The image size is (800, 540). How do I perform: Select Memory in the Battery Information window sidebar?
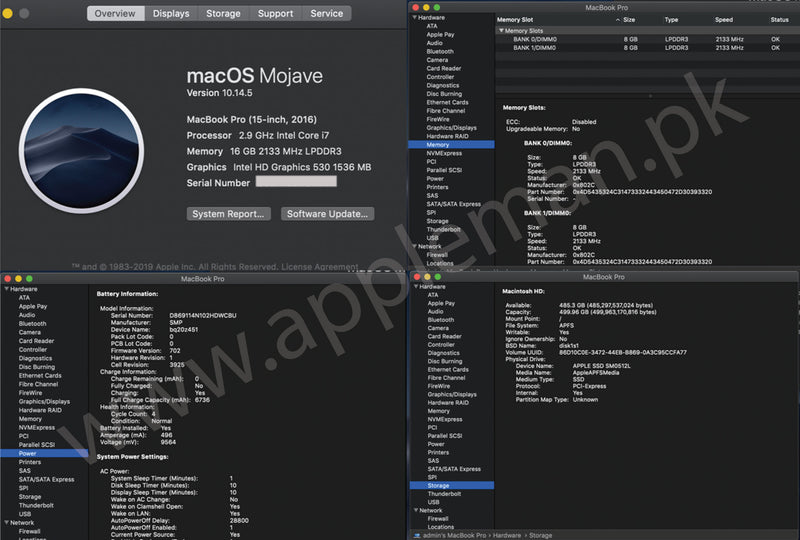point(30,419)
